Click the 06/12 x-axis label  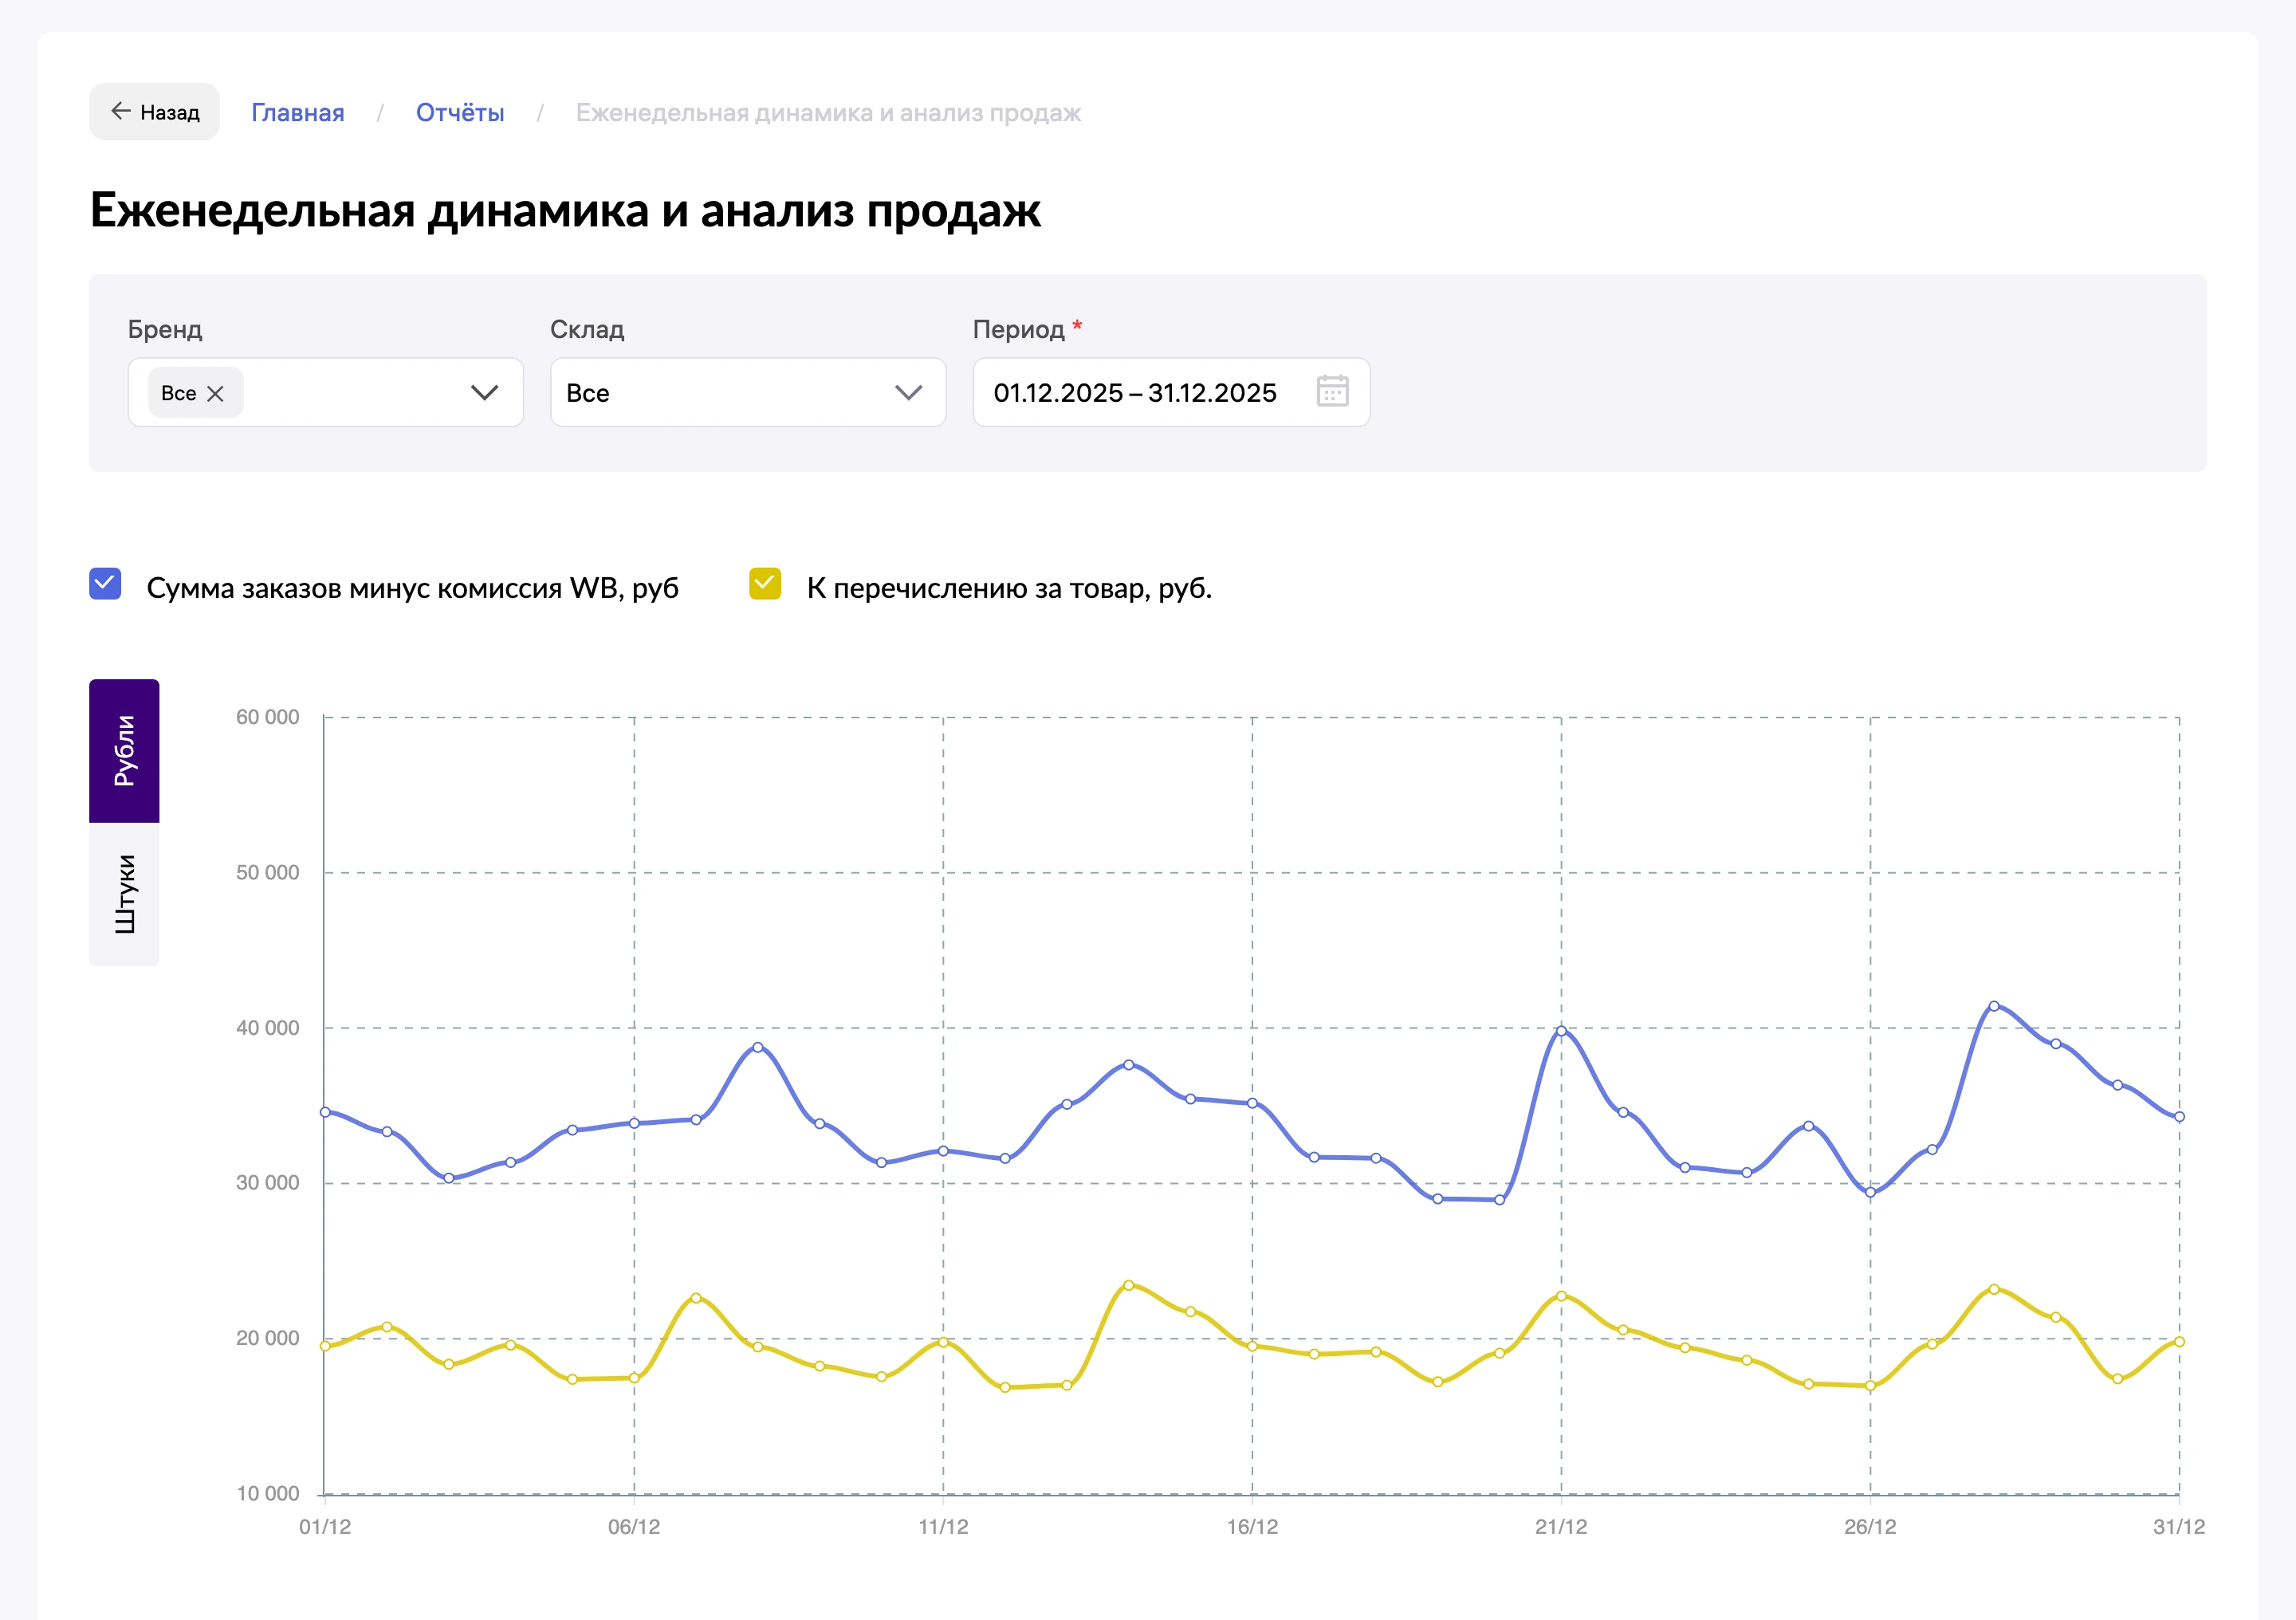pyautogui.click(x=634, y=1527)
